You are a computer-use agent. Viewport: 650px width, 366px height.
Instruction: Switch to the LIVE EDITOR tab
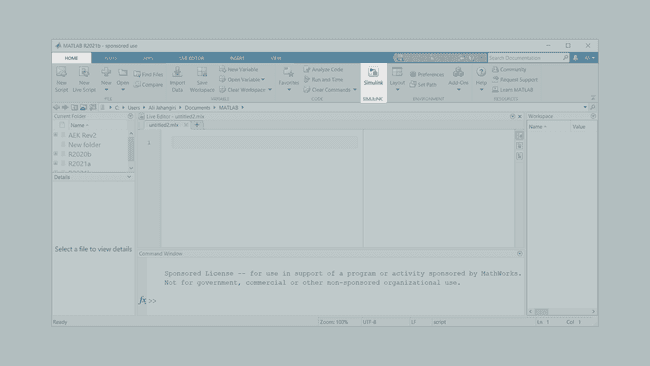[192, 58]
